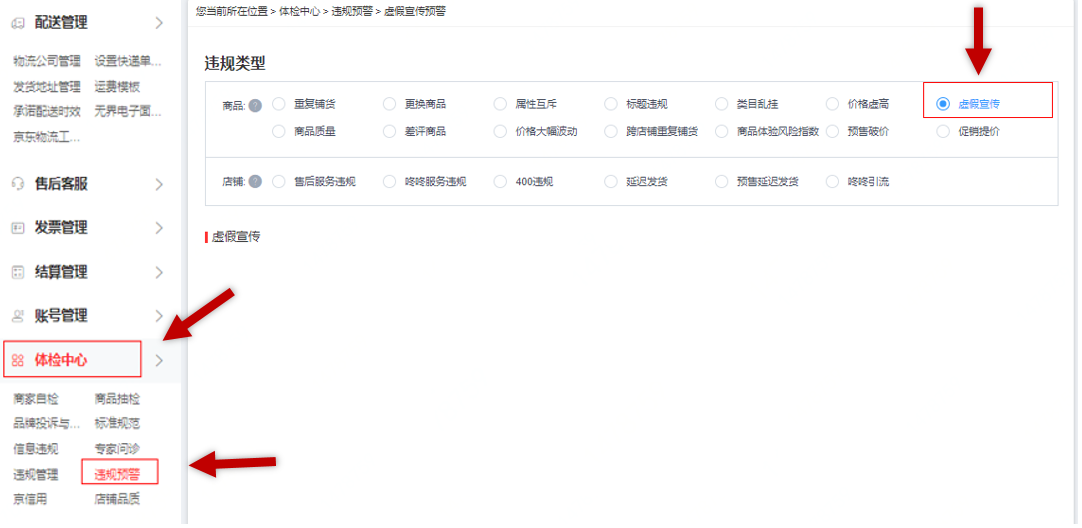Viewport: 1082px width, 528px height.
Task: Click the 结算管理 calculator icon
Action: point(18,272)
